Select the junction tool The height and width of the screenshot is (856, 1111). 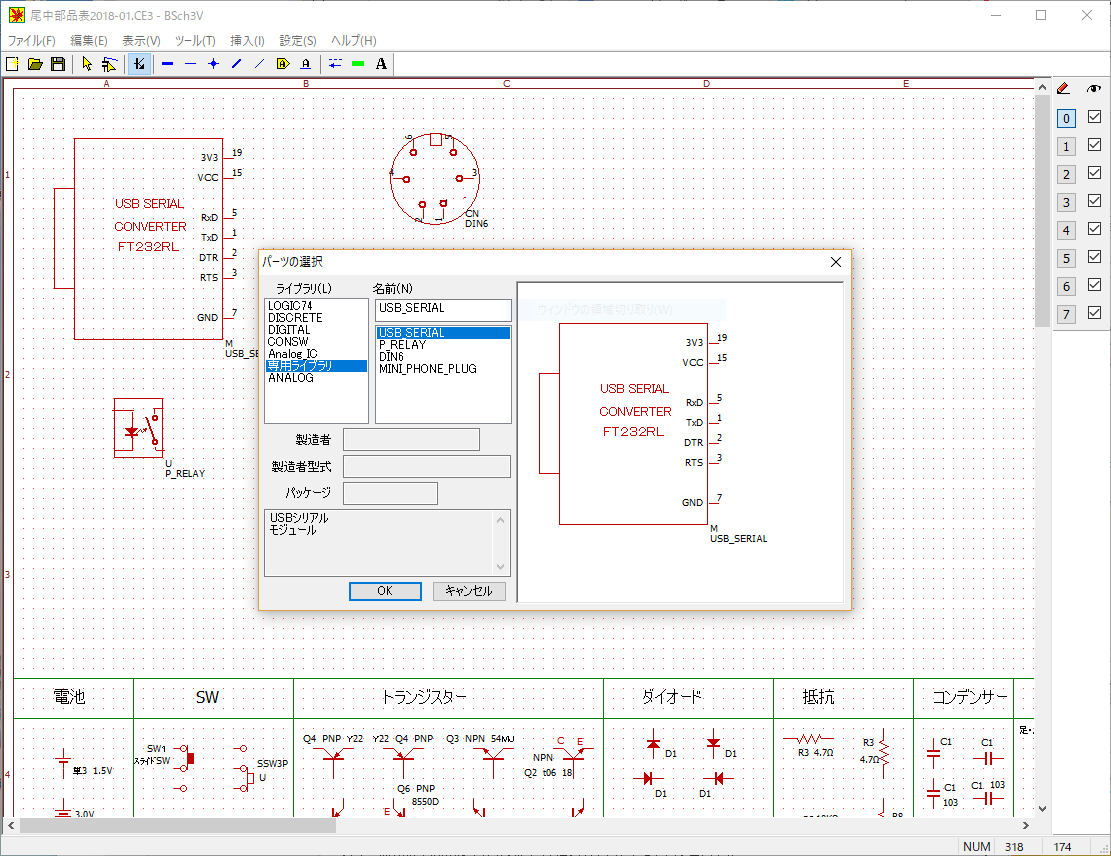[213, 63]
